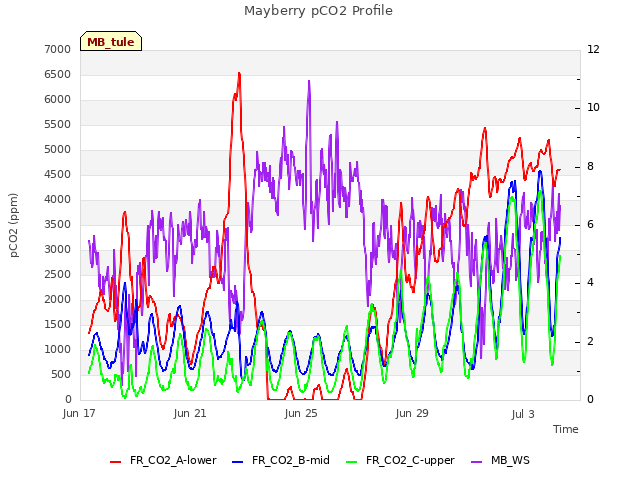Click the Jun 29 x-axis tick
Image resolution: width=640 pixels, height=480 pixels.
(x=412, y=413)
